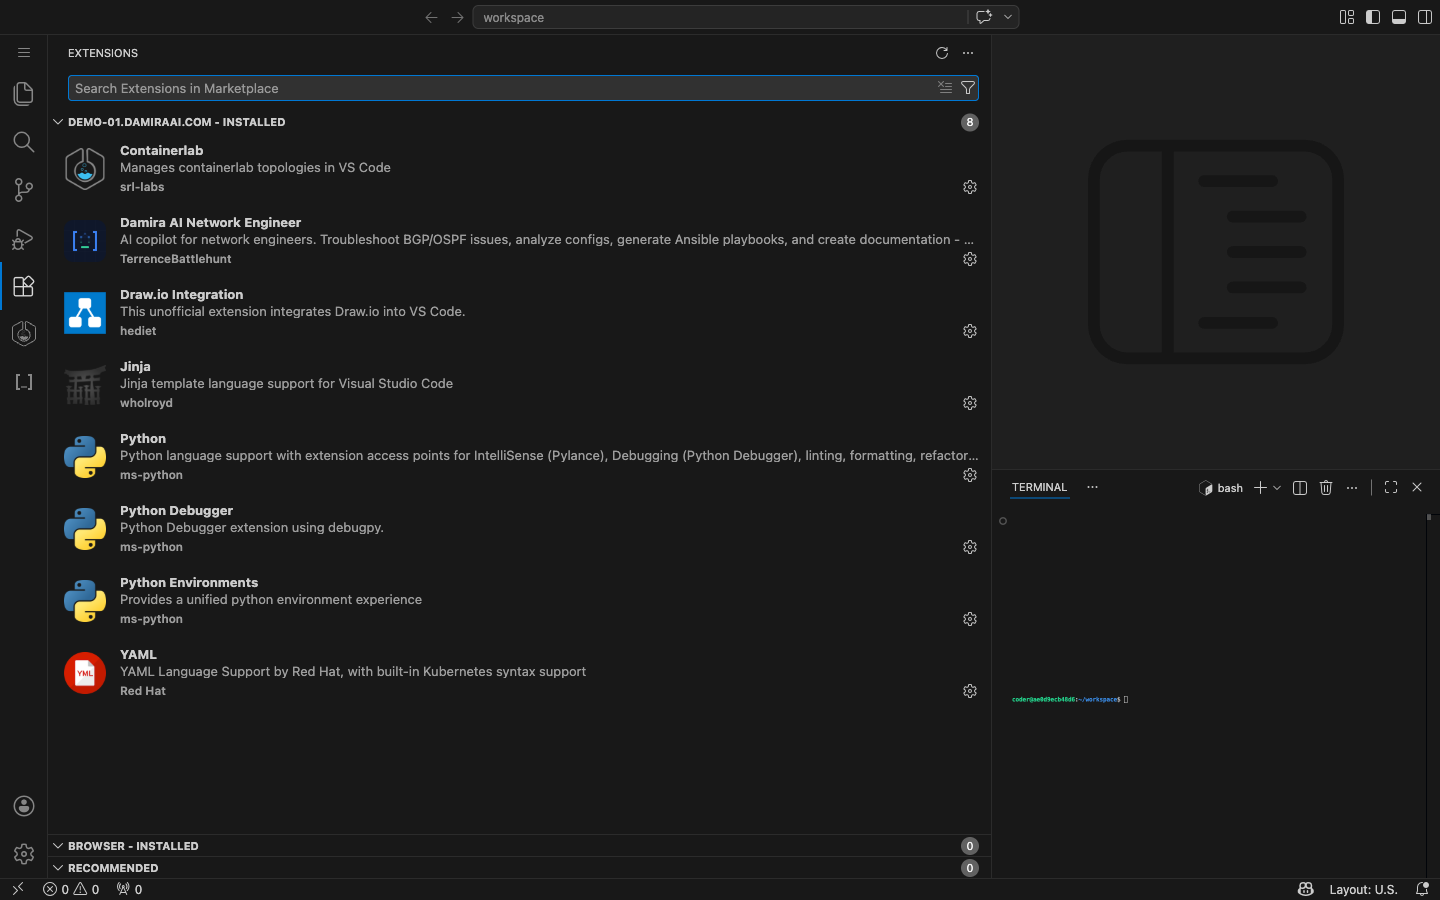1440x900 pixels.
Task: Open the new terminal launch profile dropdown
Action: 1277,488
